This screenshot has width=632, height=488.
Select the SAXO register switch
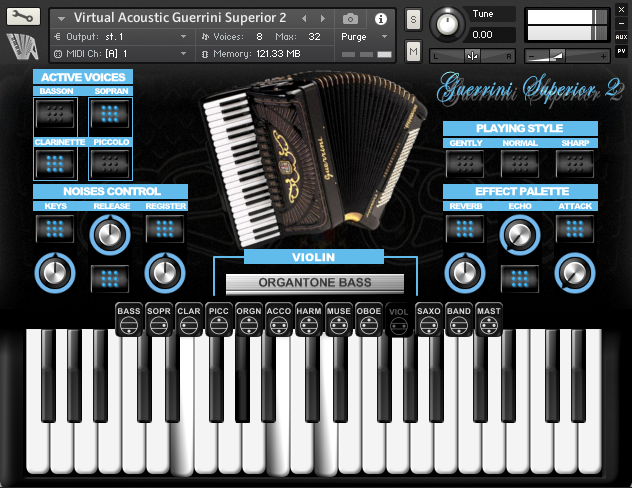(x=428, y=319)
